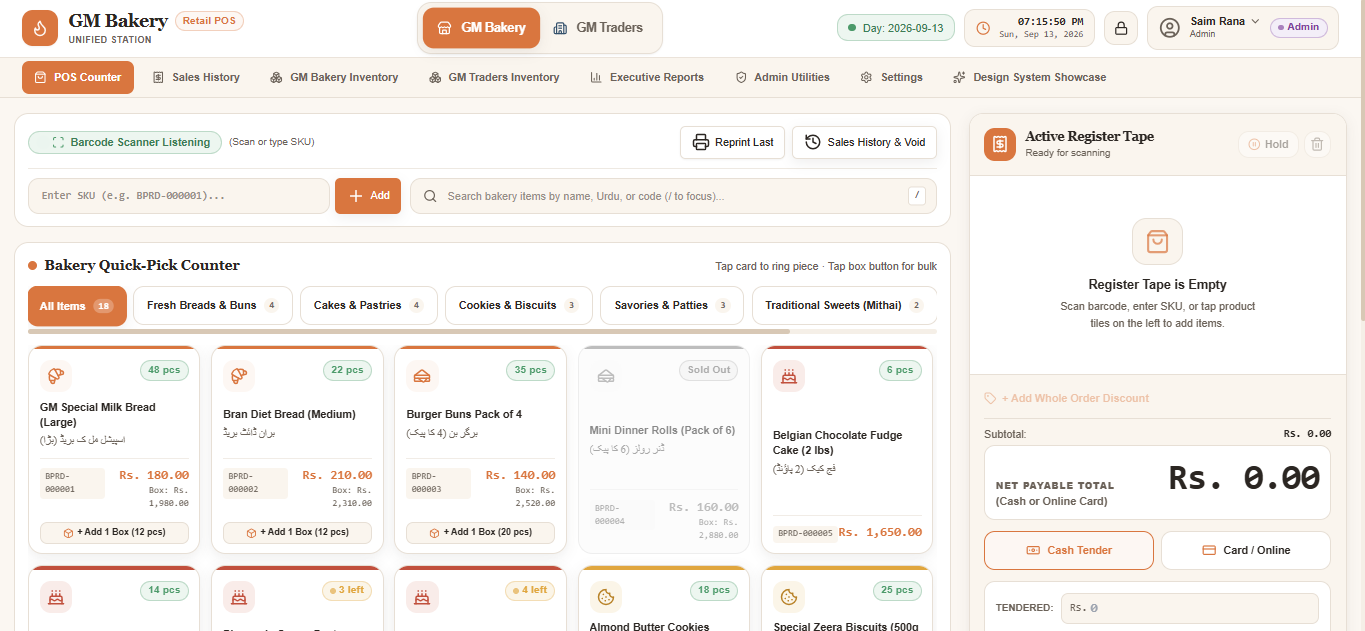
Task: Hold the current register tape
Action: tap(1268, 144)
